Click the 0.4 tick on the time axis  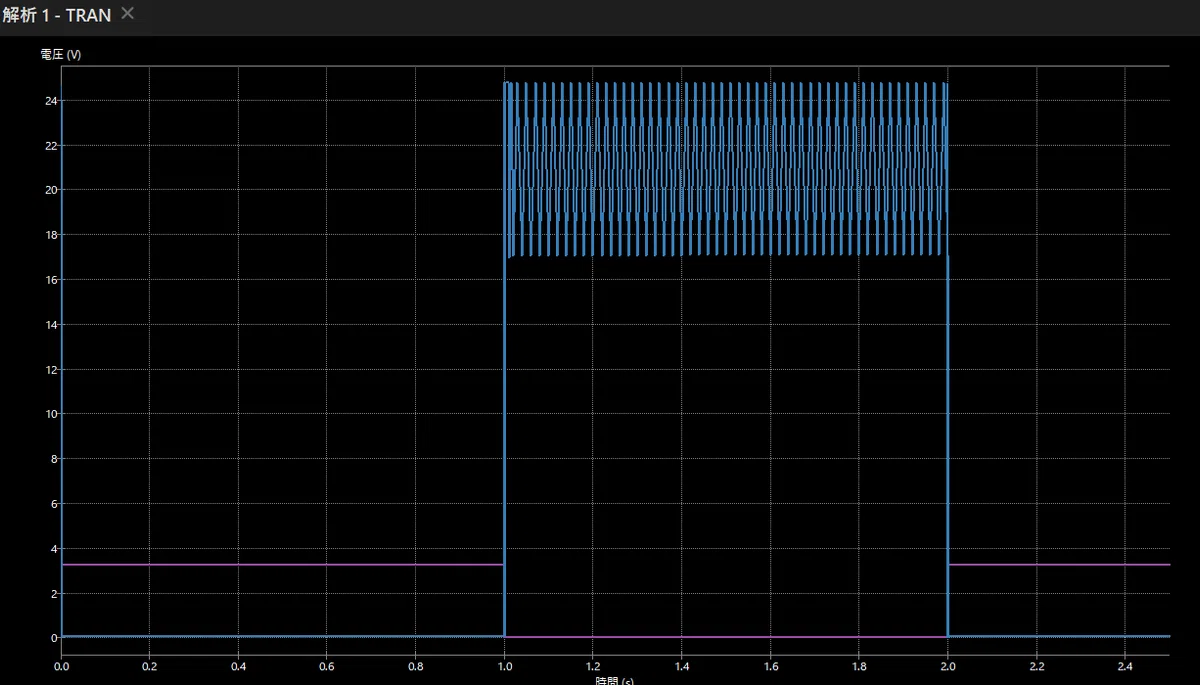coord(238,664)
